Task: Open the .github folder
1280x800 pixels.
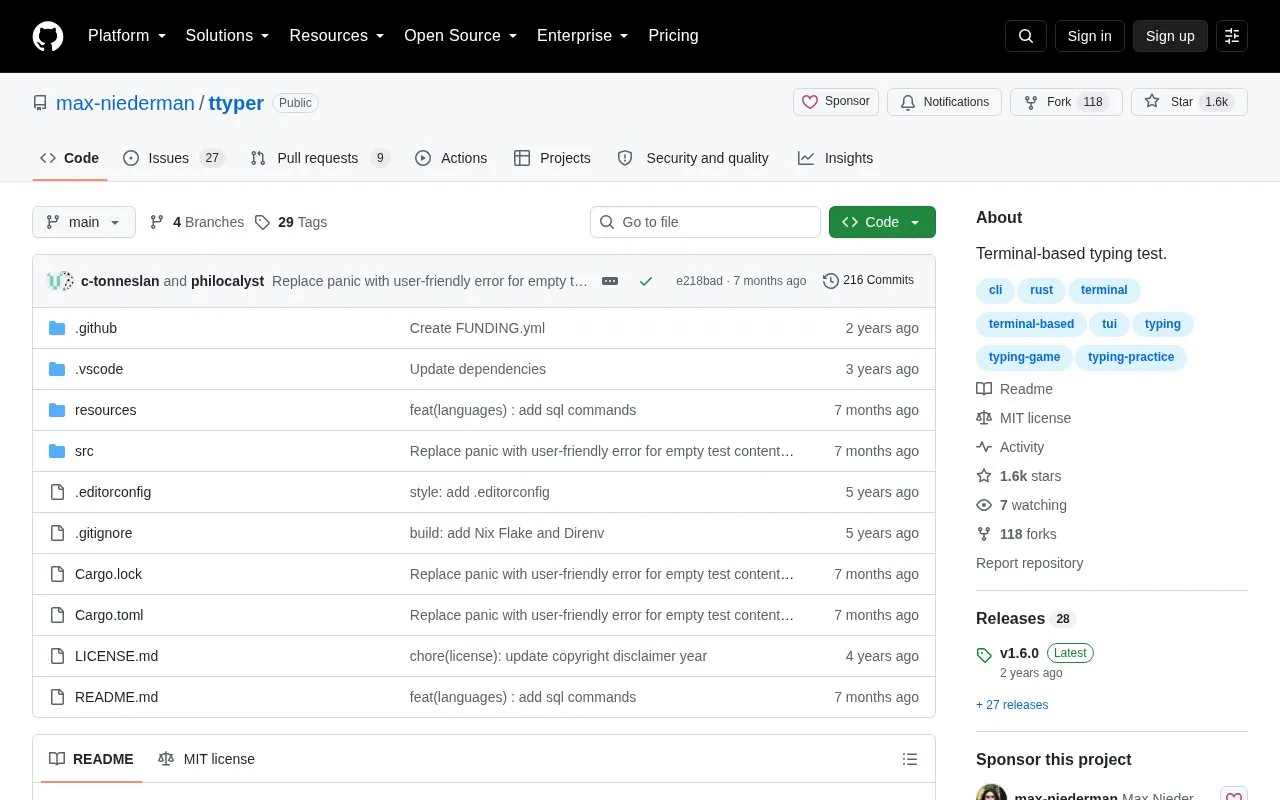Action: (x=96, y=328)
